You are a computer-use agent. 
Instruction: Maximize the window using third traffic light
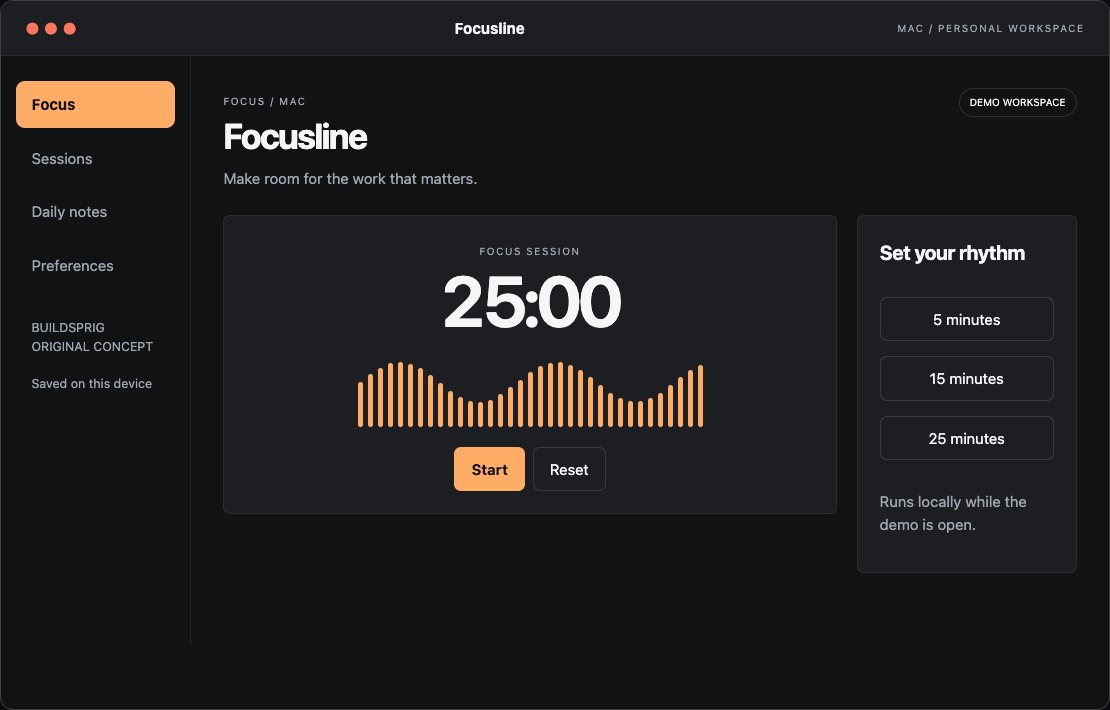tap(69, 28)
